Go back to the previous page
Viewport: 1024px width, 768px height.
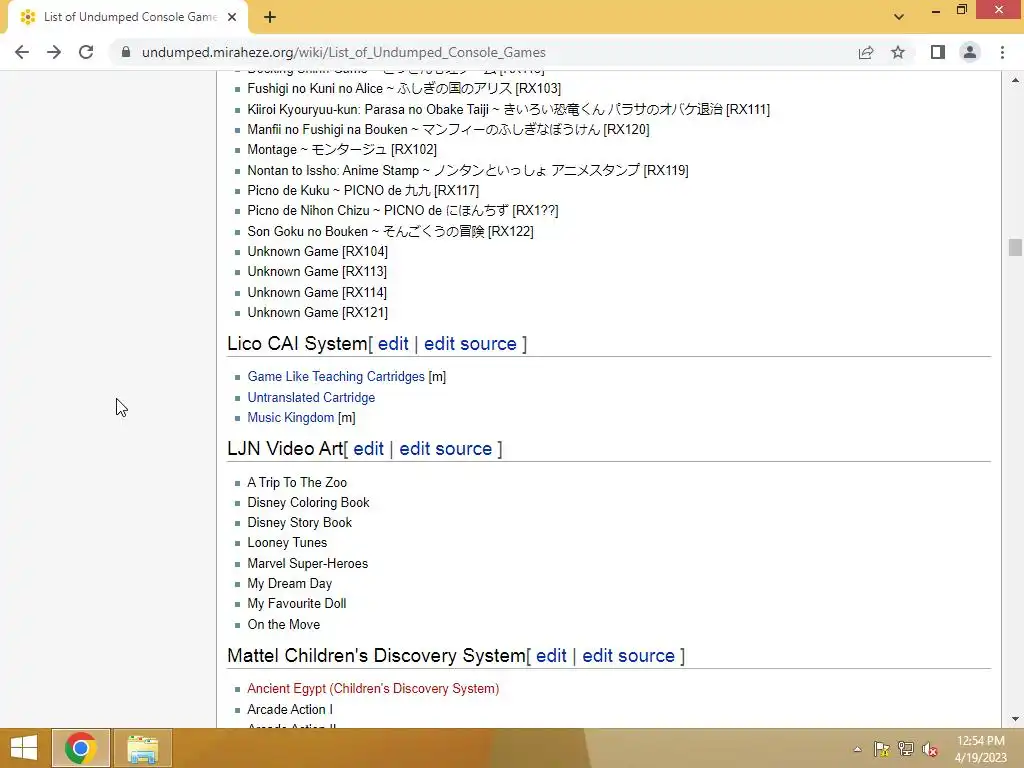[x=22, y=52]
